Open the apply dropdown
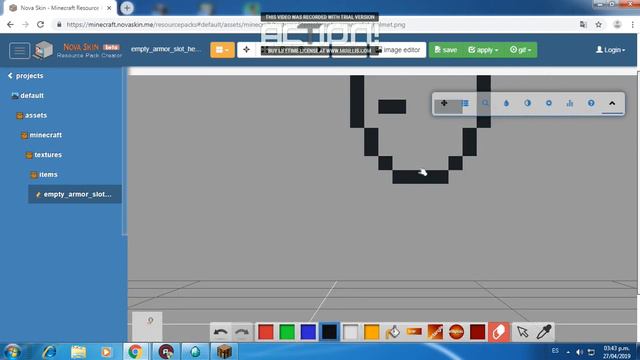The height and width of the screenshot is (360, 640). [x=483, y=50]
